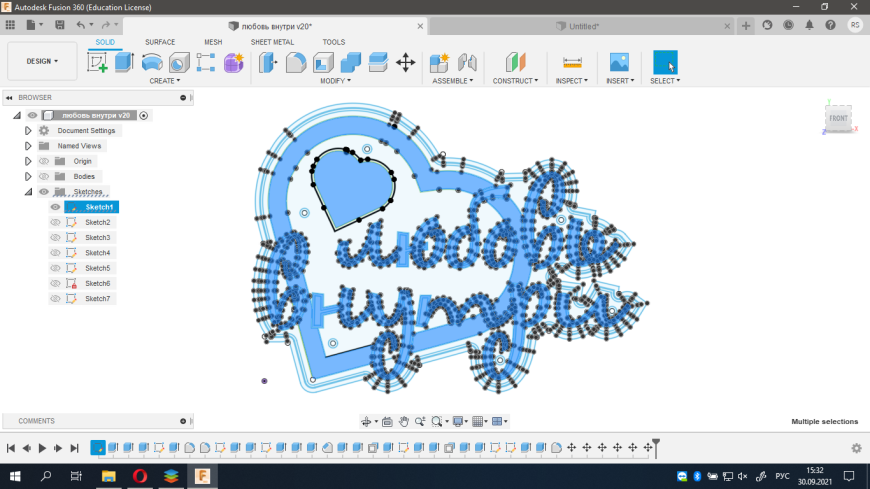Show the Origin folder
The image size is (870, 489).
coord(44,161)
